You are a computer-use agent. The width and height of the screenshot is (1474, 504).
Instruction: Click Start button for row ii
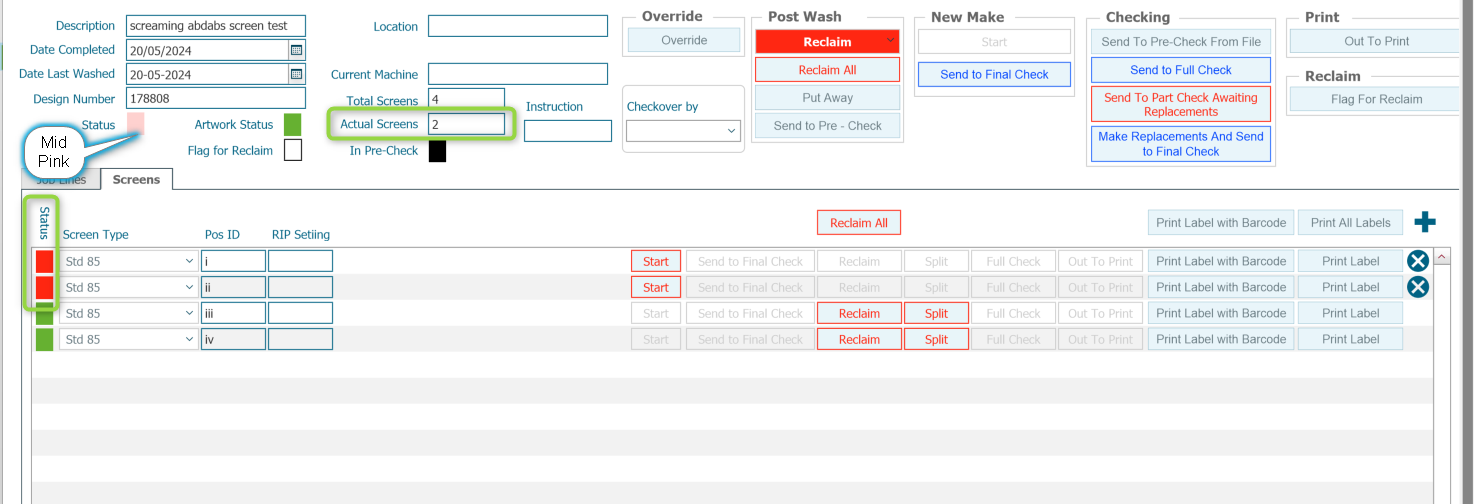tap(656, 287)
